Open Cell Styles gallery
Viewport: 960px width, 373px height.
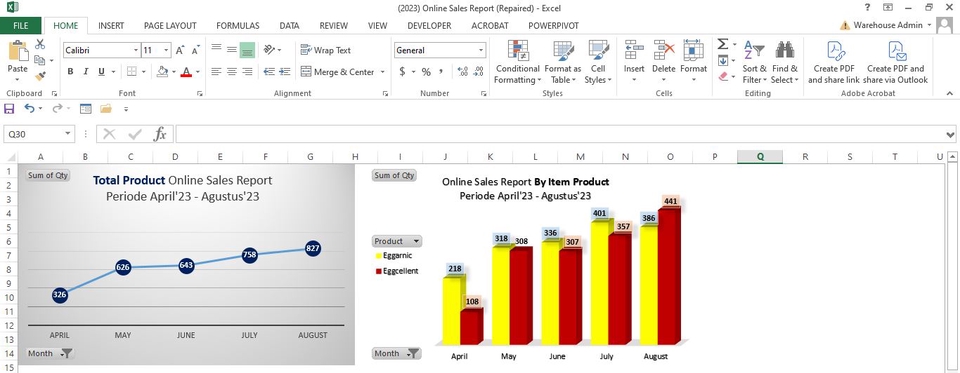point(598,62)
